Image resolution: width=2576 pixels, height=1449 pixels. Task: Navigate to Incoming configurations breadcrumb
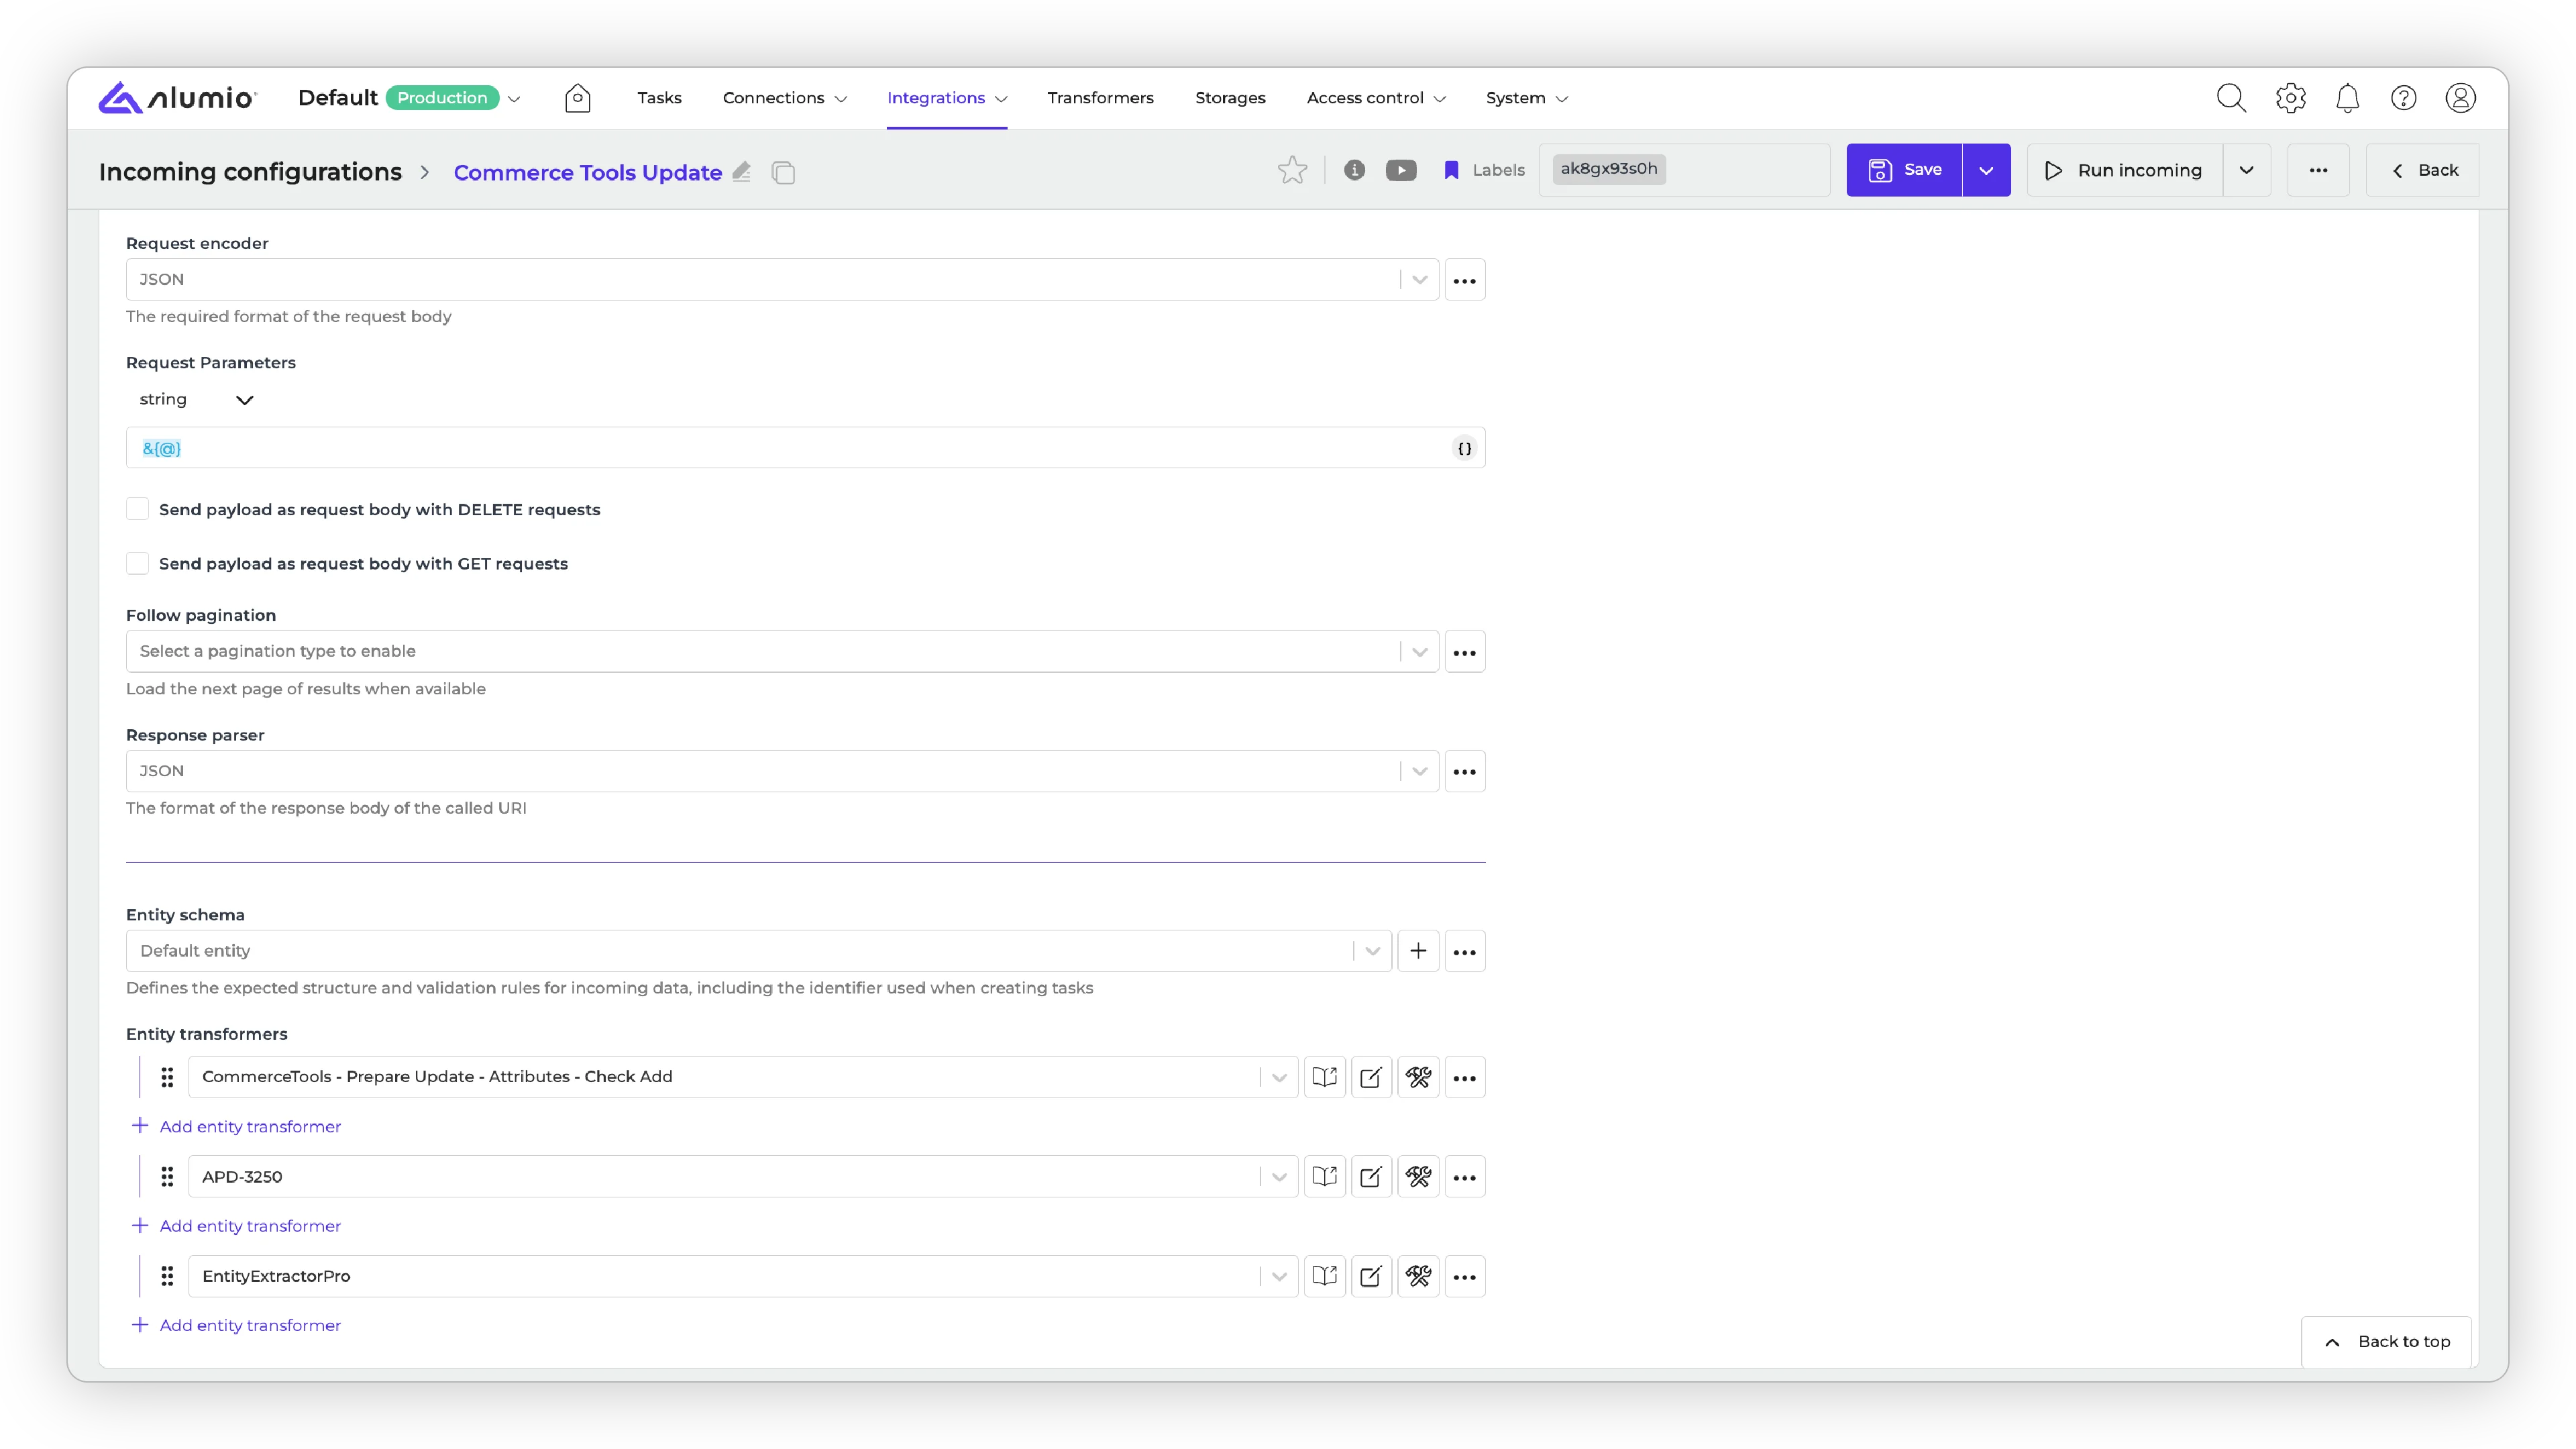250,171
